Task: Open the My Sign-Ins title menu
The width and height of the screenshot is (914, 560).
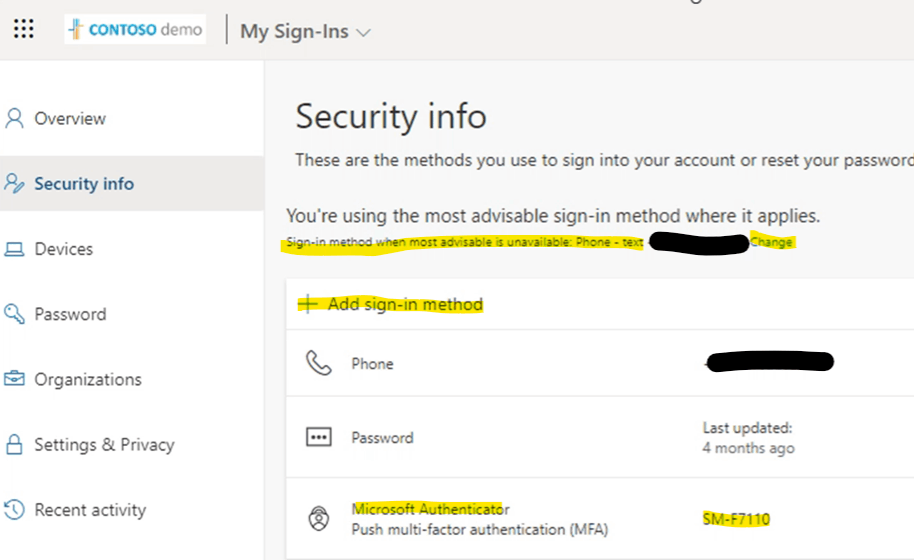Action: pyautogui.click(x=294, y=31)
